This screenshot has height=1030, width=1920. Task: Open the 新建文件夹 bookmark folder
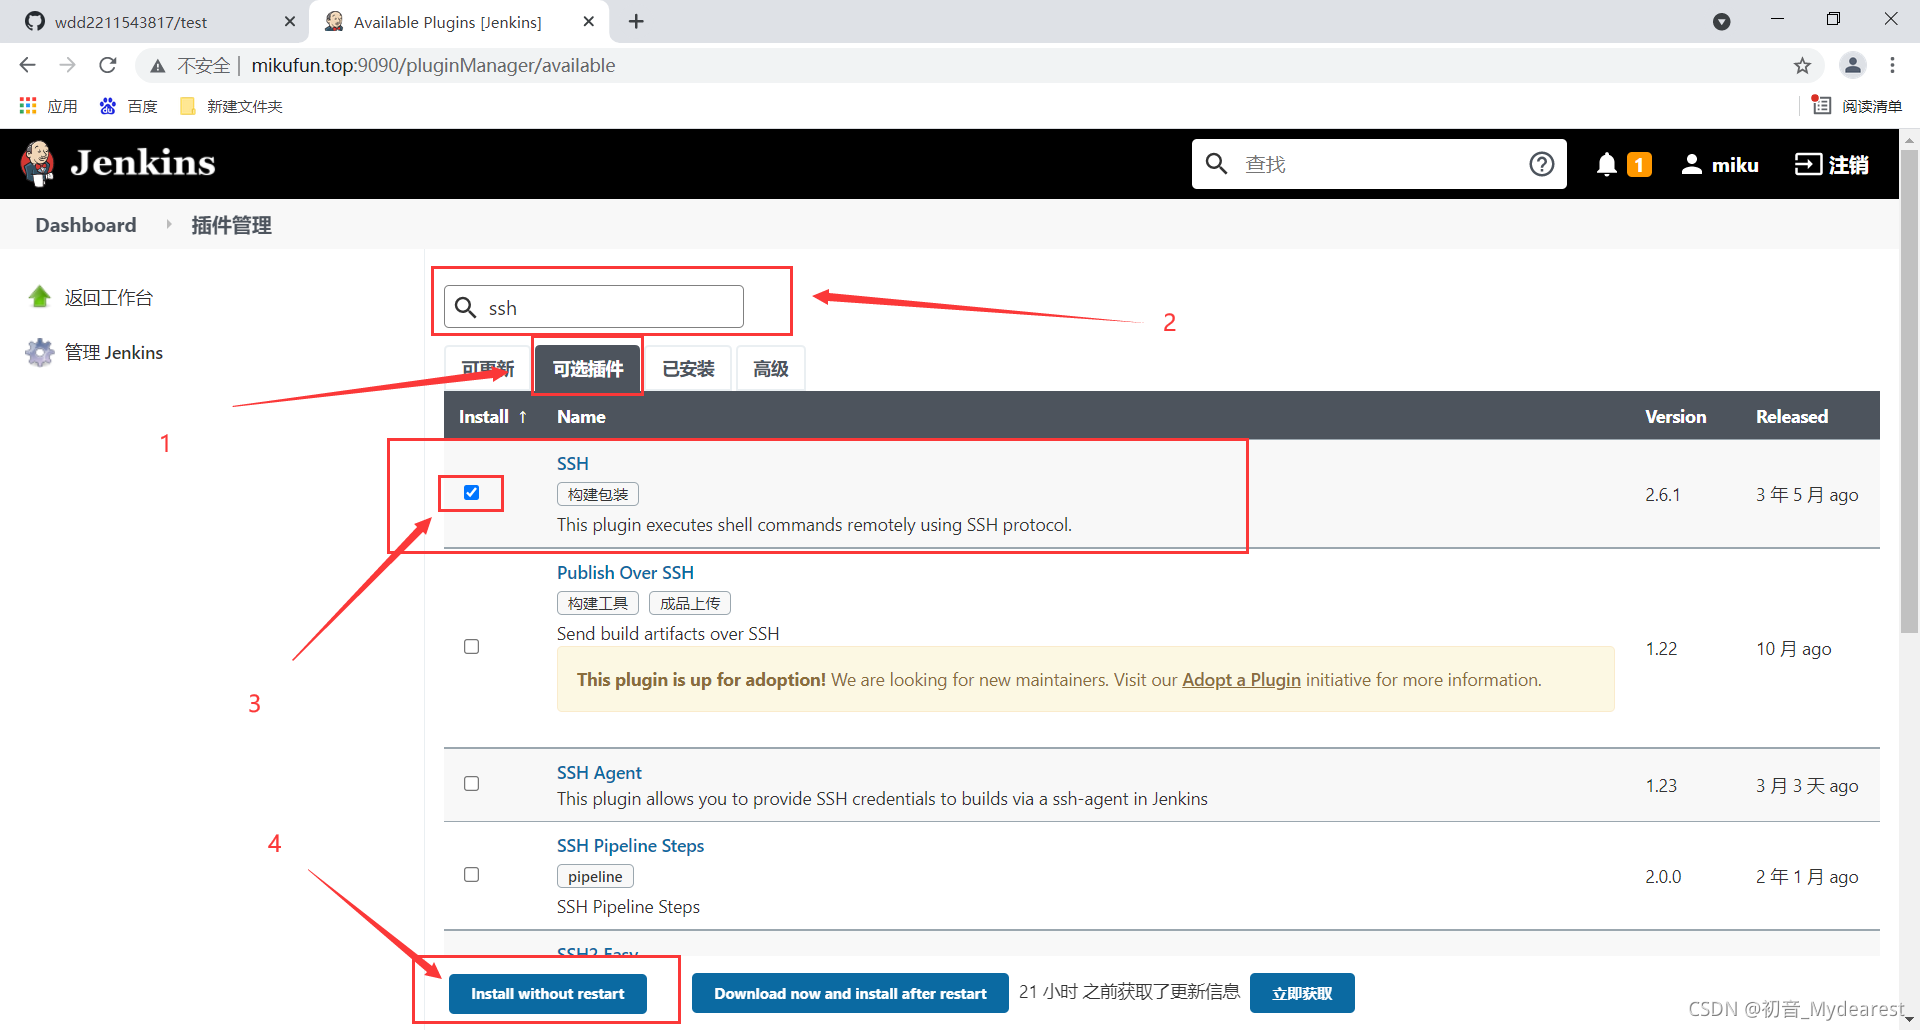click(x=231, y=106)
